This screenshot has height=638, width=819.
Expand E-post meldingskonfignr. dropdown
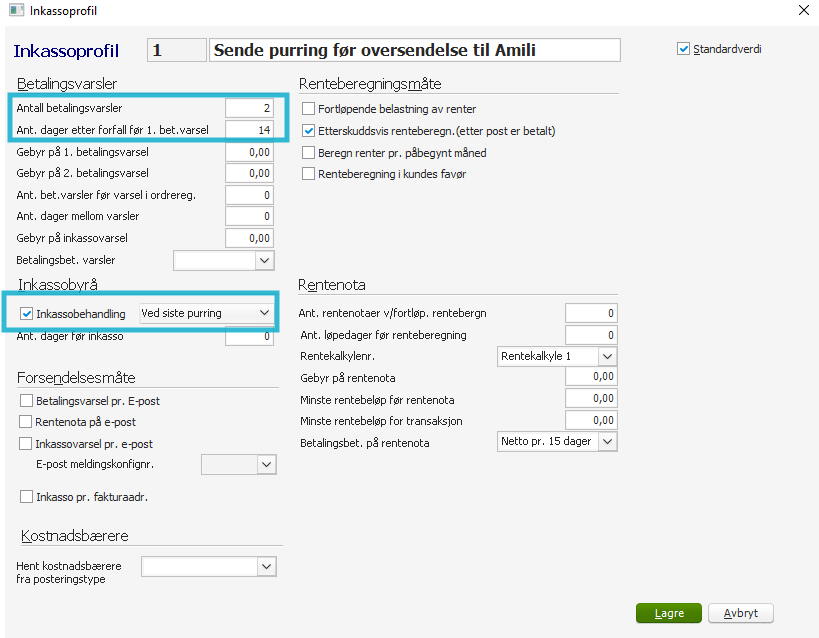[x=266, y=465]
